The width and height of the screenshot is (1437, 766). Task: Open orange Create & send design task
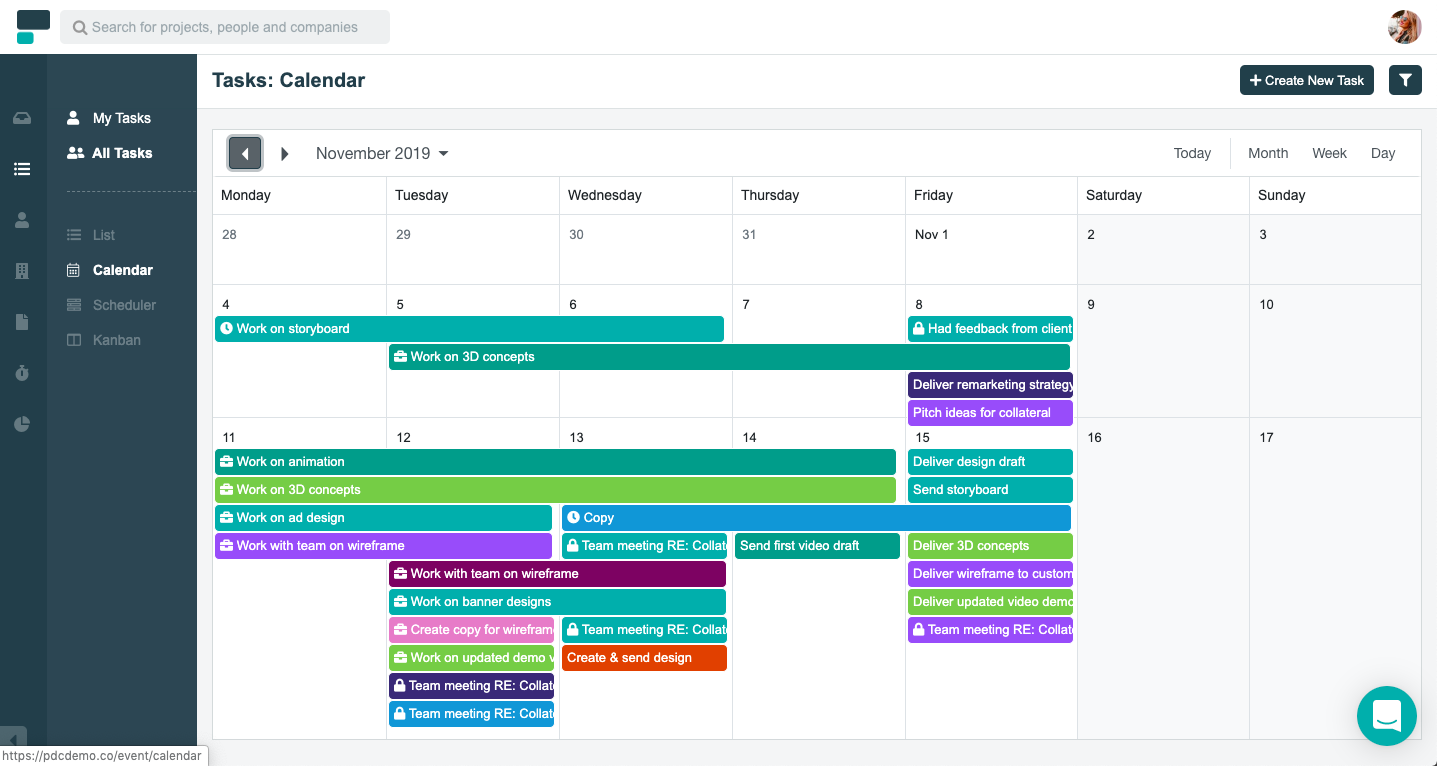(644, 658)
